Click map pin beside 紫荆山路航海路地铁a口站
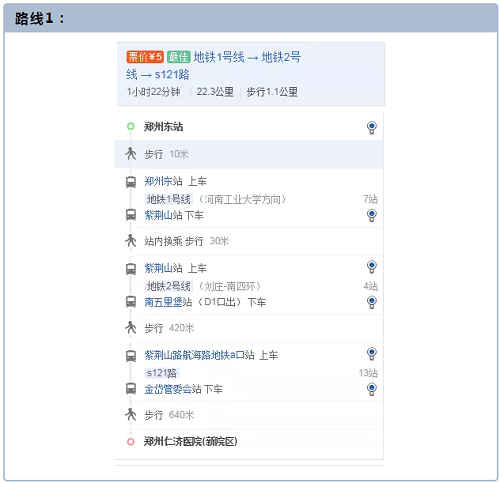500x483 pixels. 371,354
